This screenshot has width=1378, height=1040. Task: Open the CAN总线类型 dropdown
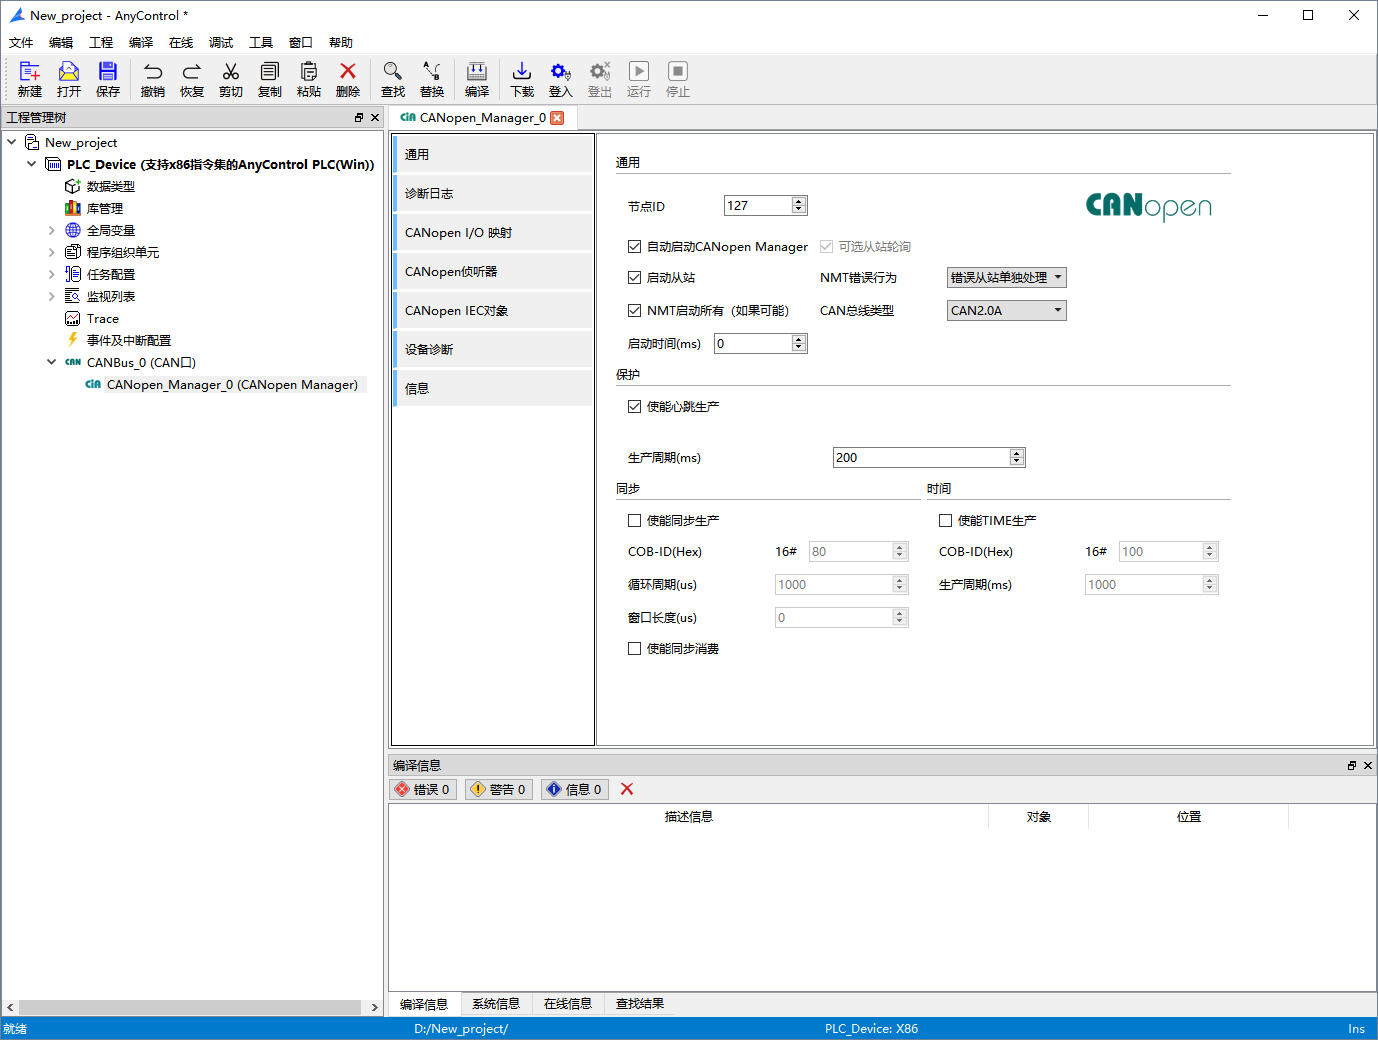[1006, 310]
